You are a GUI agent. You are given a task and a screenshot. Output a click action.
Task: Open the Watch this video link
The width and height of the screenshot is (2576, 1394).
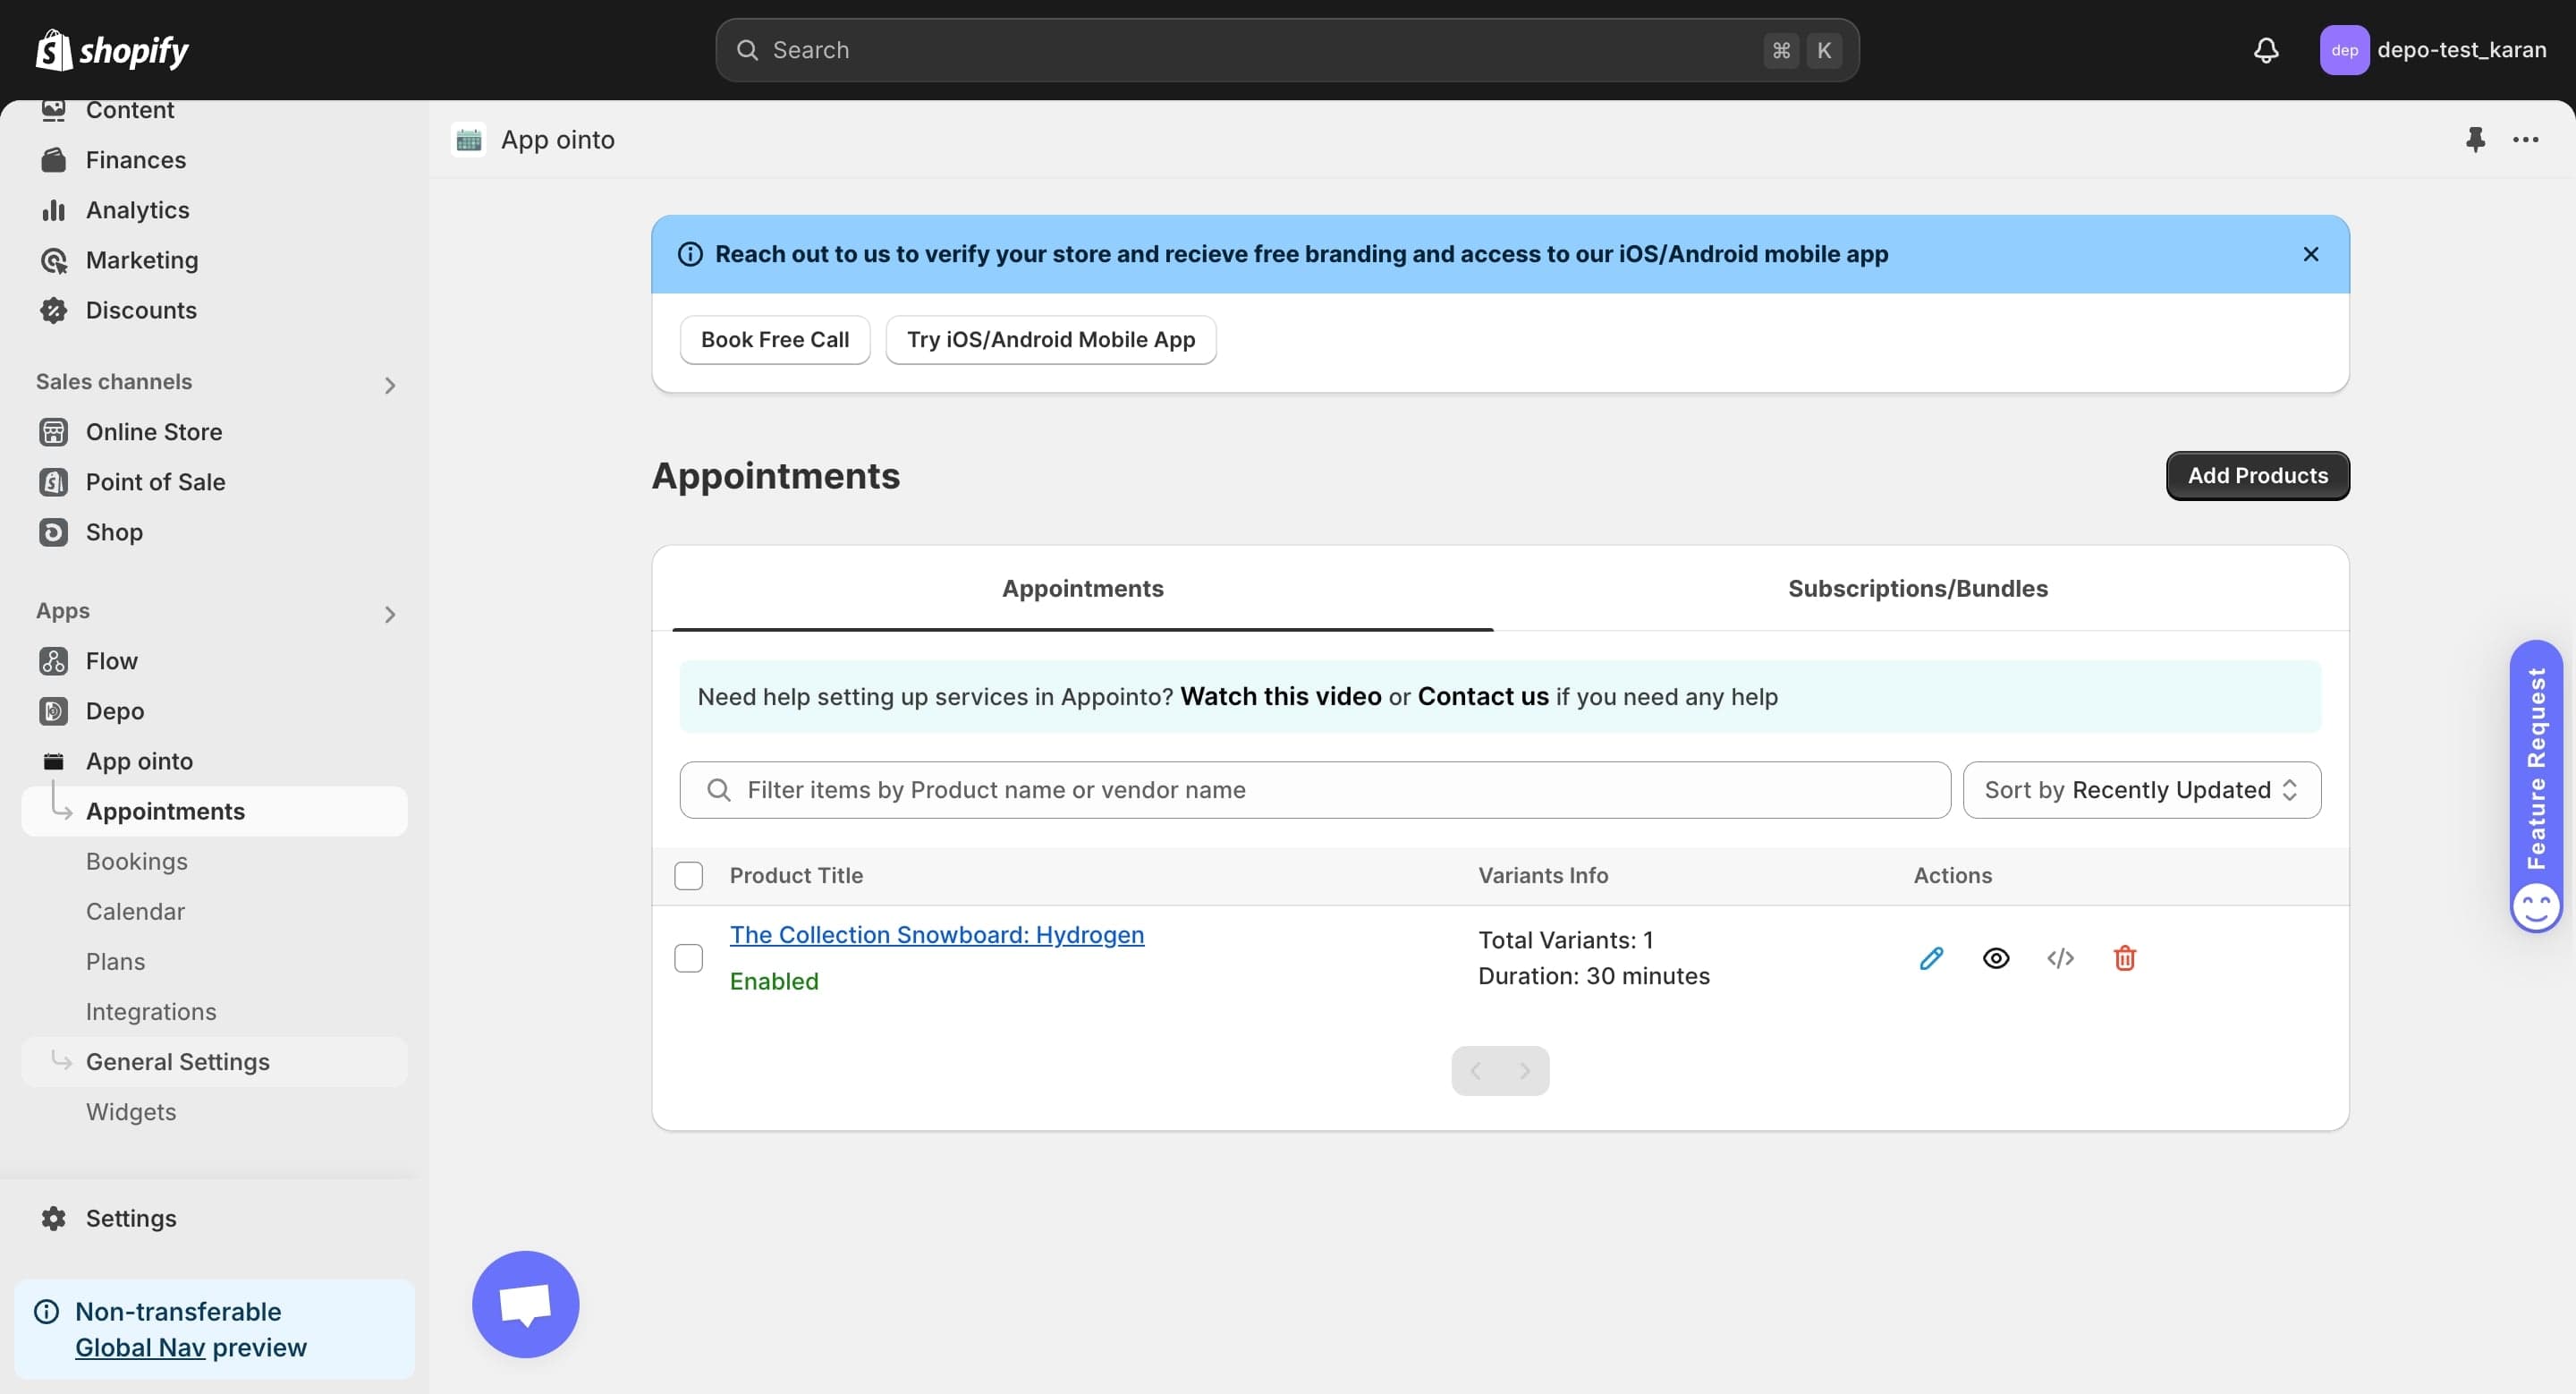[x=1281, y=697]
